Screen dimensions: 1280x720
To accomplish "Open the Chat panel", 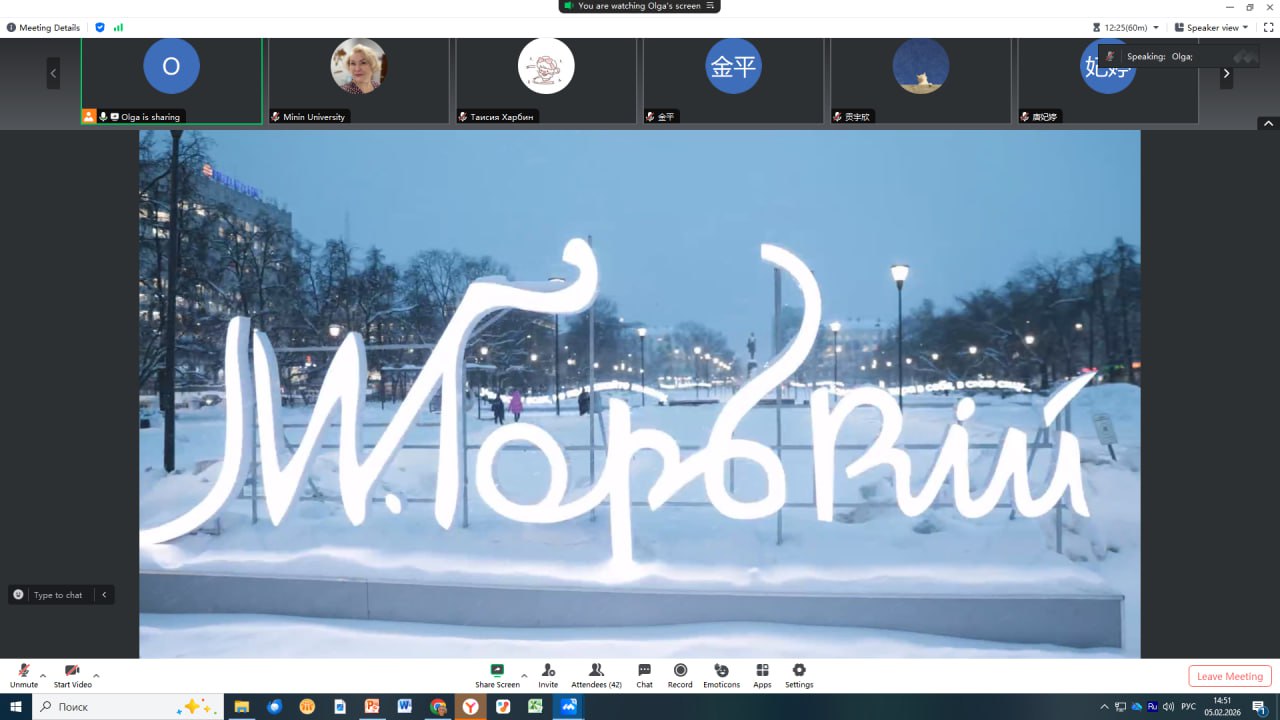I will coord(644,670).
